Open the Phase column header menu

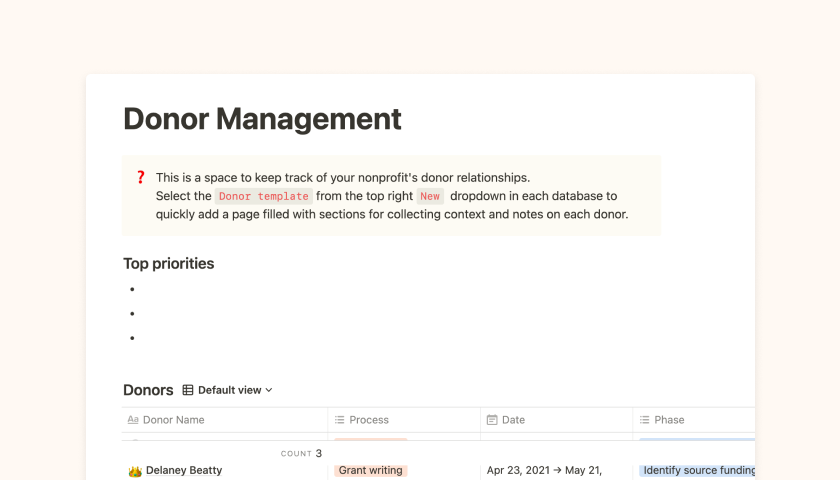(x=669, y=420)
